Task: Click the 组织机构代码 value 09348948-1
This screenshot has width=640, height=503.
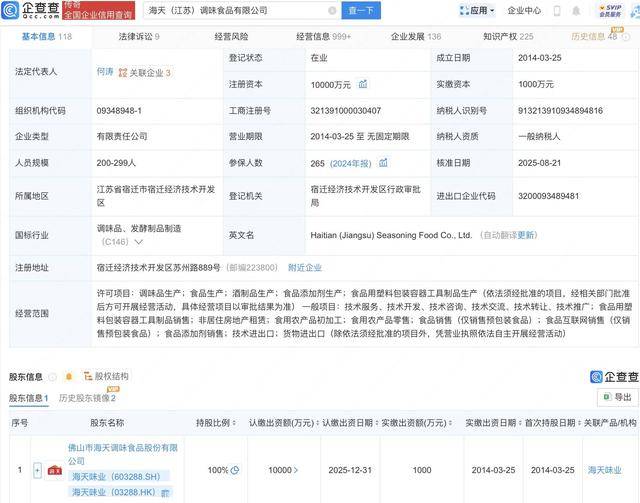Action: 119,111
